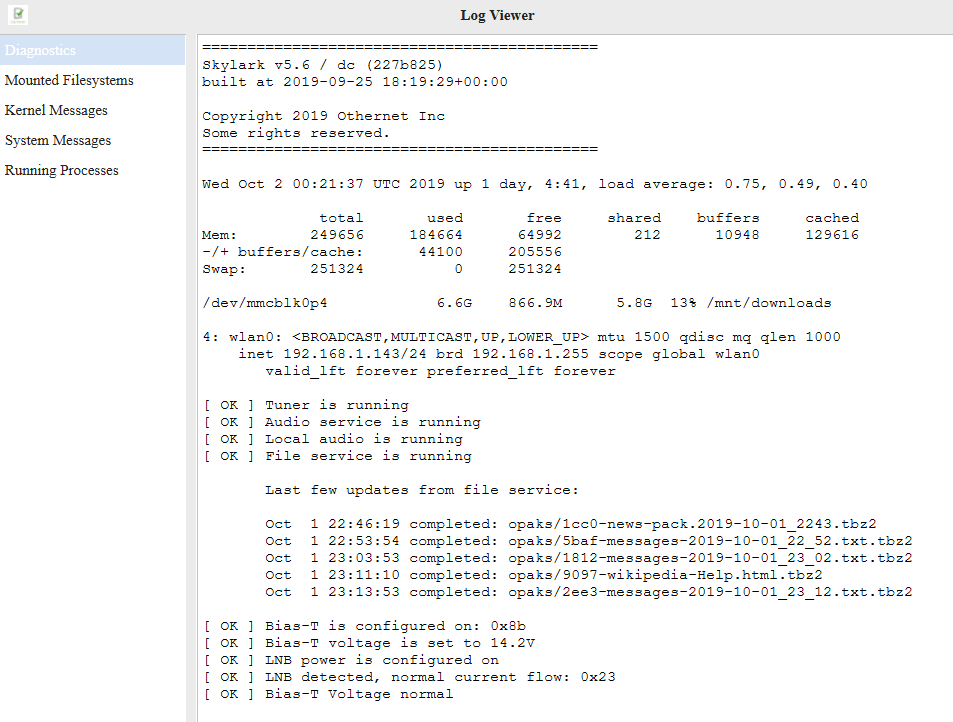
Task: Click the wikipedia-Help.html.tbz2 update entry
Action: click(543, 574)
